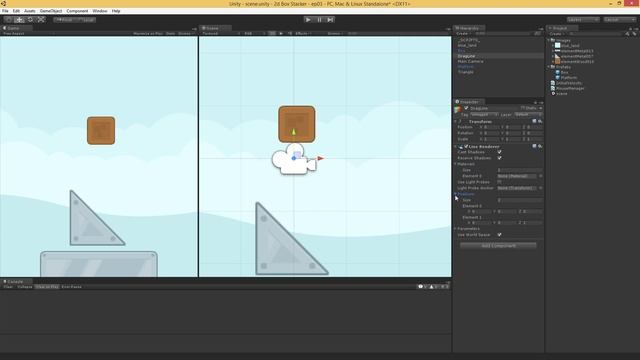This screenshot has height=360, width=640.
Task: Open Effects dropdown in Scene view
Action: tap(303, 33)
